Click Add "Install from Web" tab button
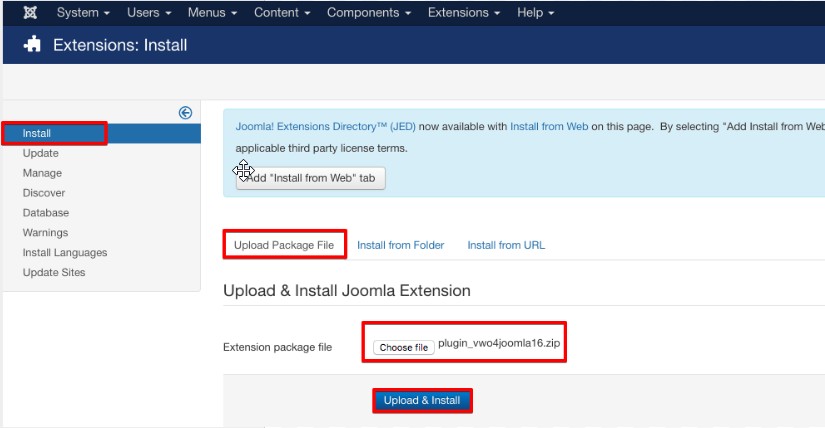Viewport: 825px width, 428px height. [x=310, y=178]
